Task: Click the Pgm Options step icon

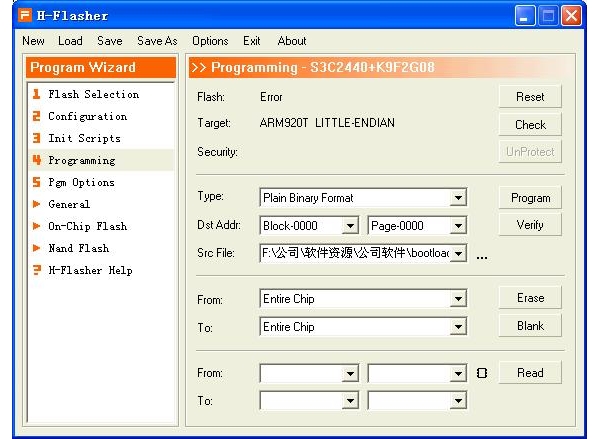Action: (36, 182)
